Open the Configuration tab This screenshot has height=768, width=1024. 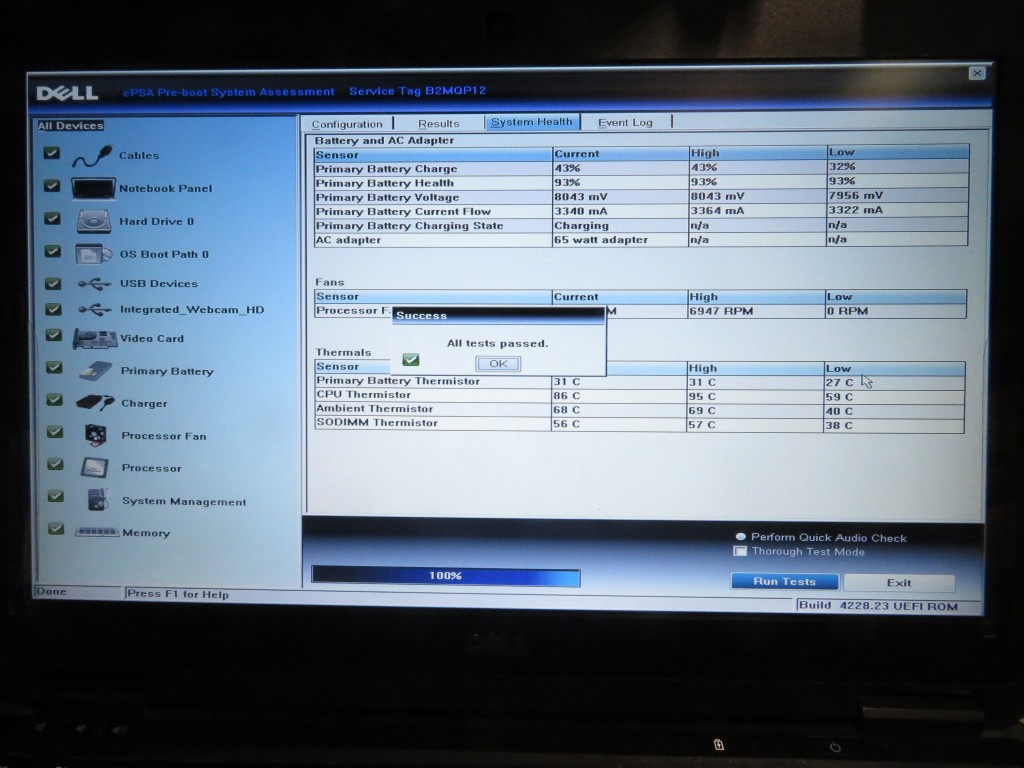(347, 123)
